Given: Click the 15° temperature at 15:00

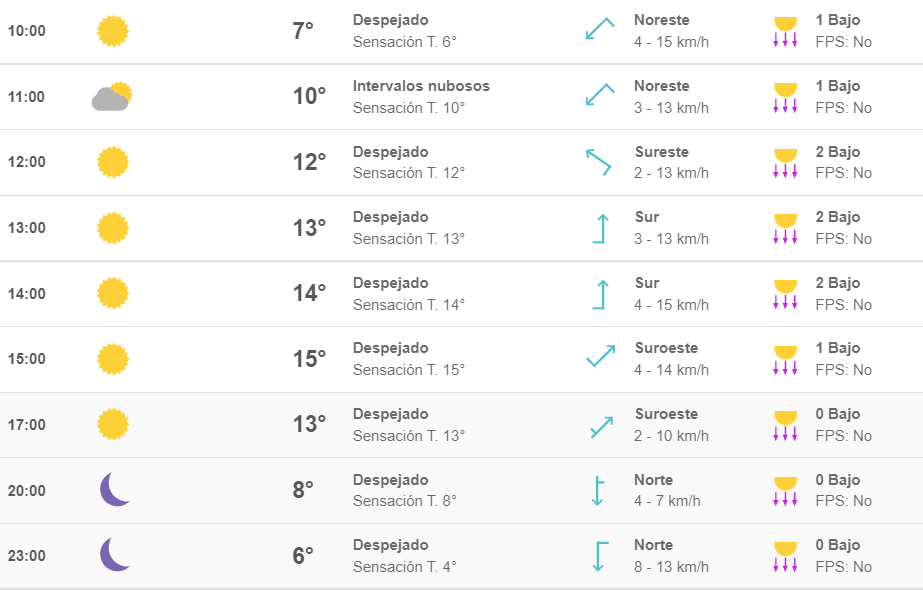Looking at the screenshot, I should coord(310,359).
